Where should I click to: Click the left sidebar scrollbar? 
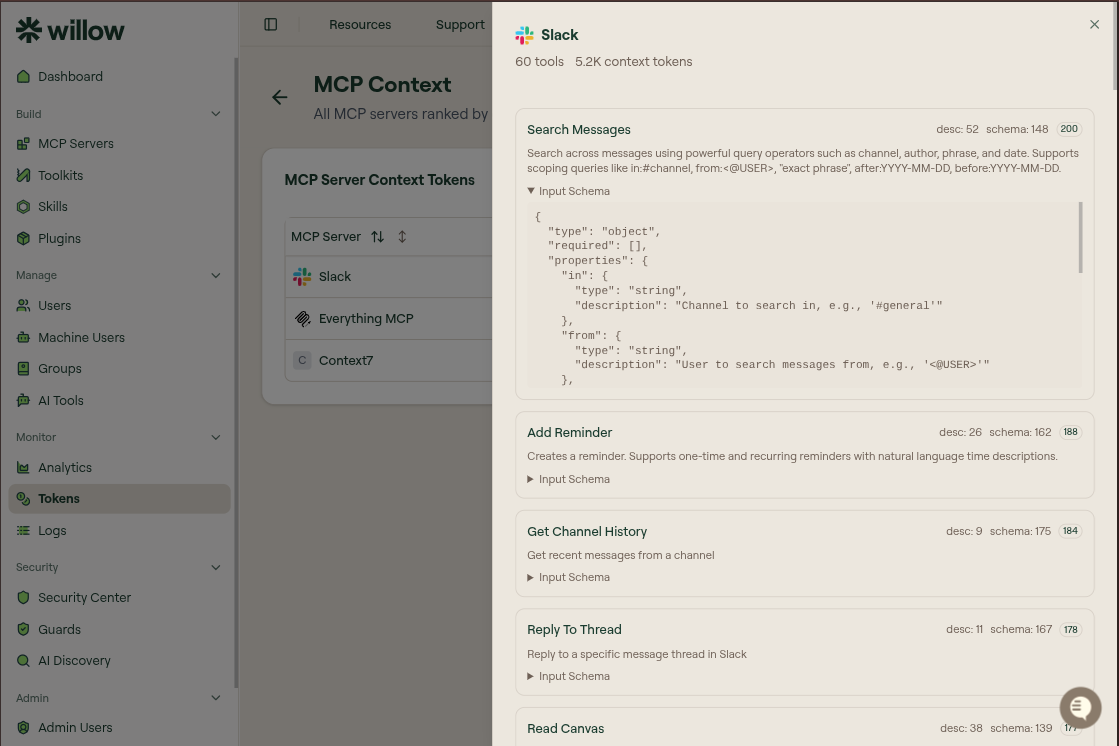[x=236, y=373]
